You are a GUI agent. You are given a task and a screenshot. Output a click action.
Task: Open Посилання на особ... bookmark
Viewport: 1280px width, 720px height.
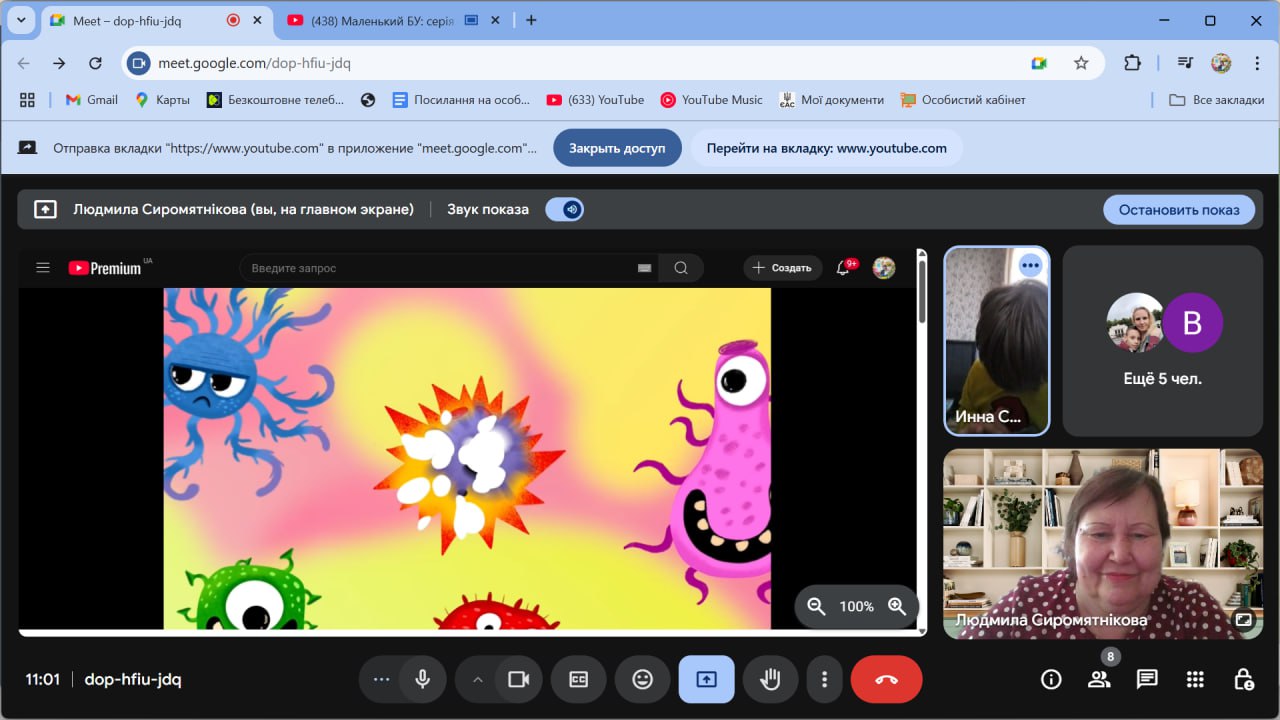tap(461, 100)
